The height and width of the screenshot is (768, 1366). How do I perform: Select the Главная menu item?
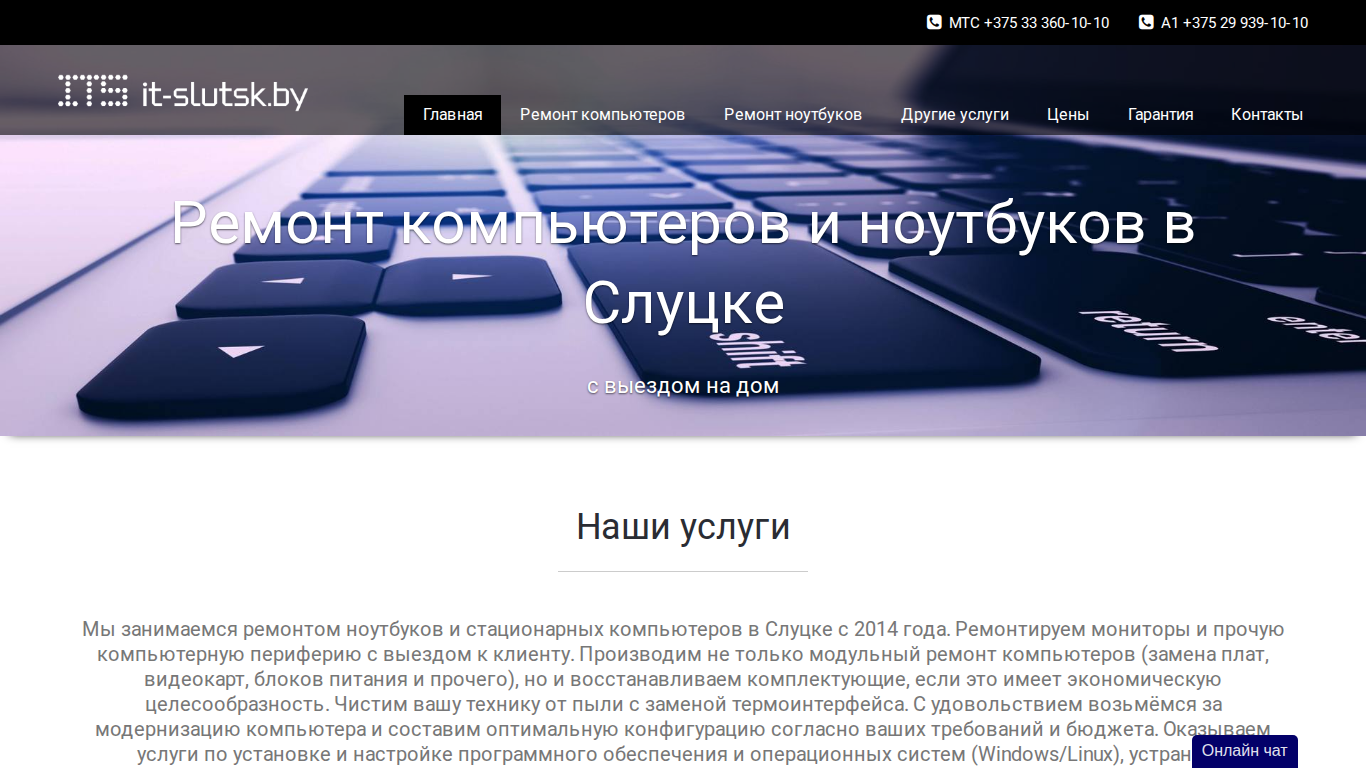tap(452, 114)
